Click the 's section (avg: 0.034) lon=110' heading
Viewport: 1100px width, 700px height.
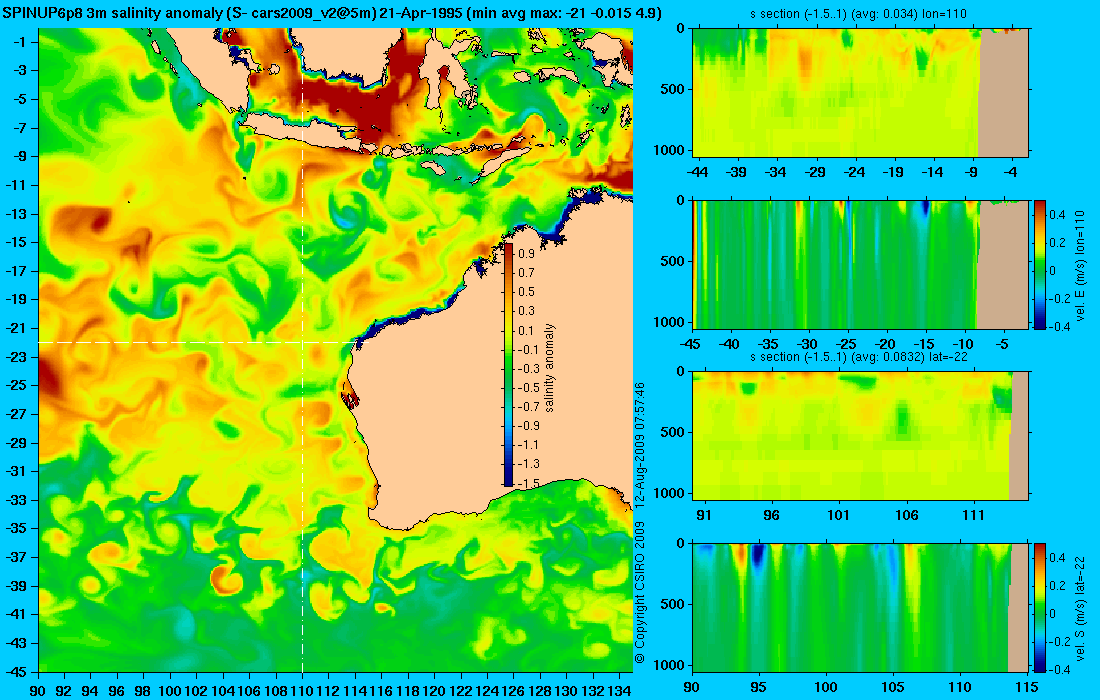pyautogui.click(x=860, y=13)
